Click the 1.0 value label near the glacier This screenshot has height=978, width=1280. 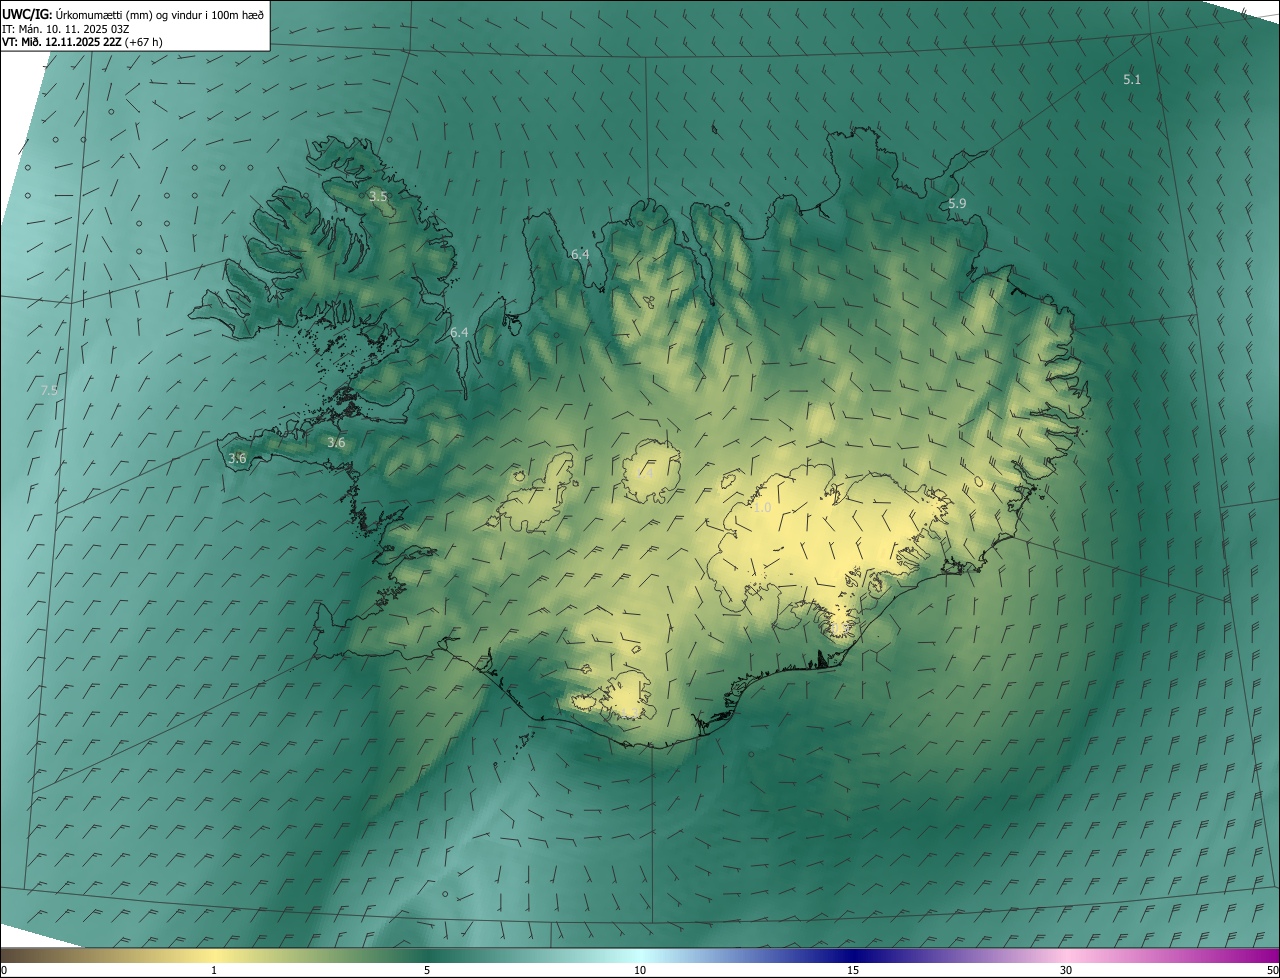[x=762, y=508]
